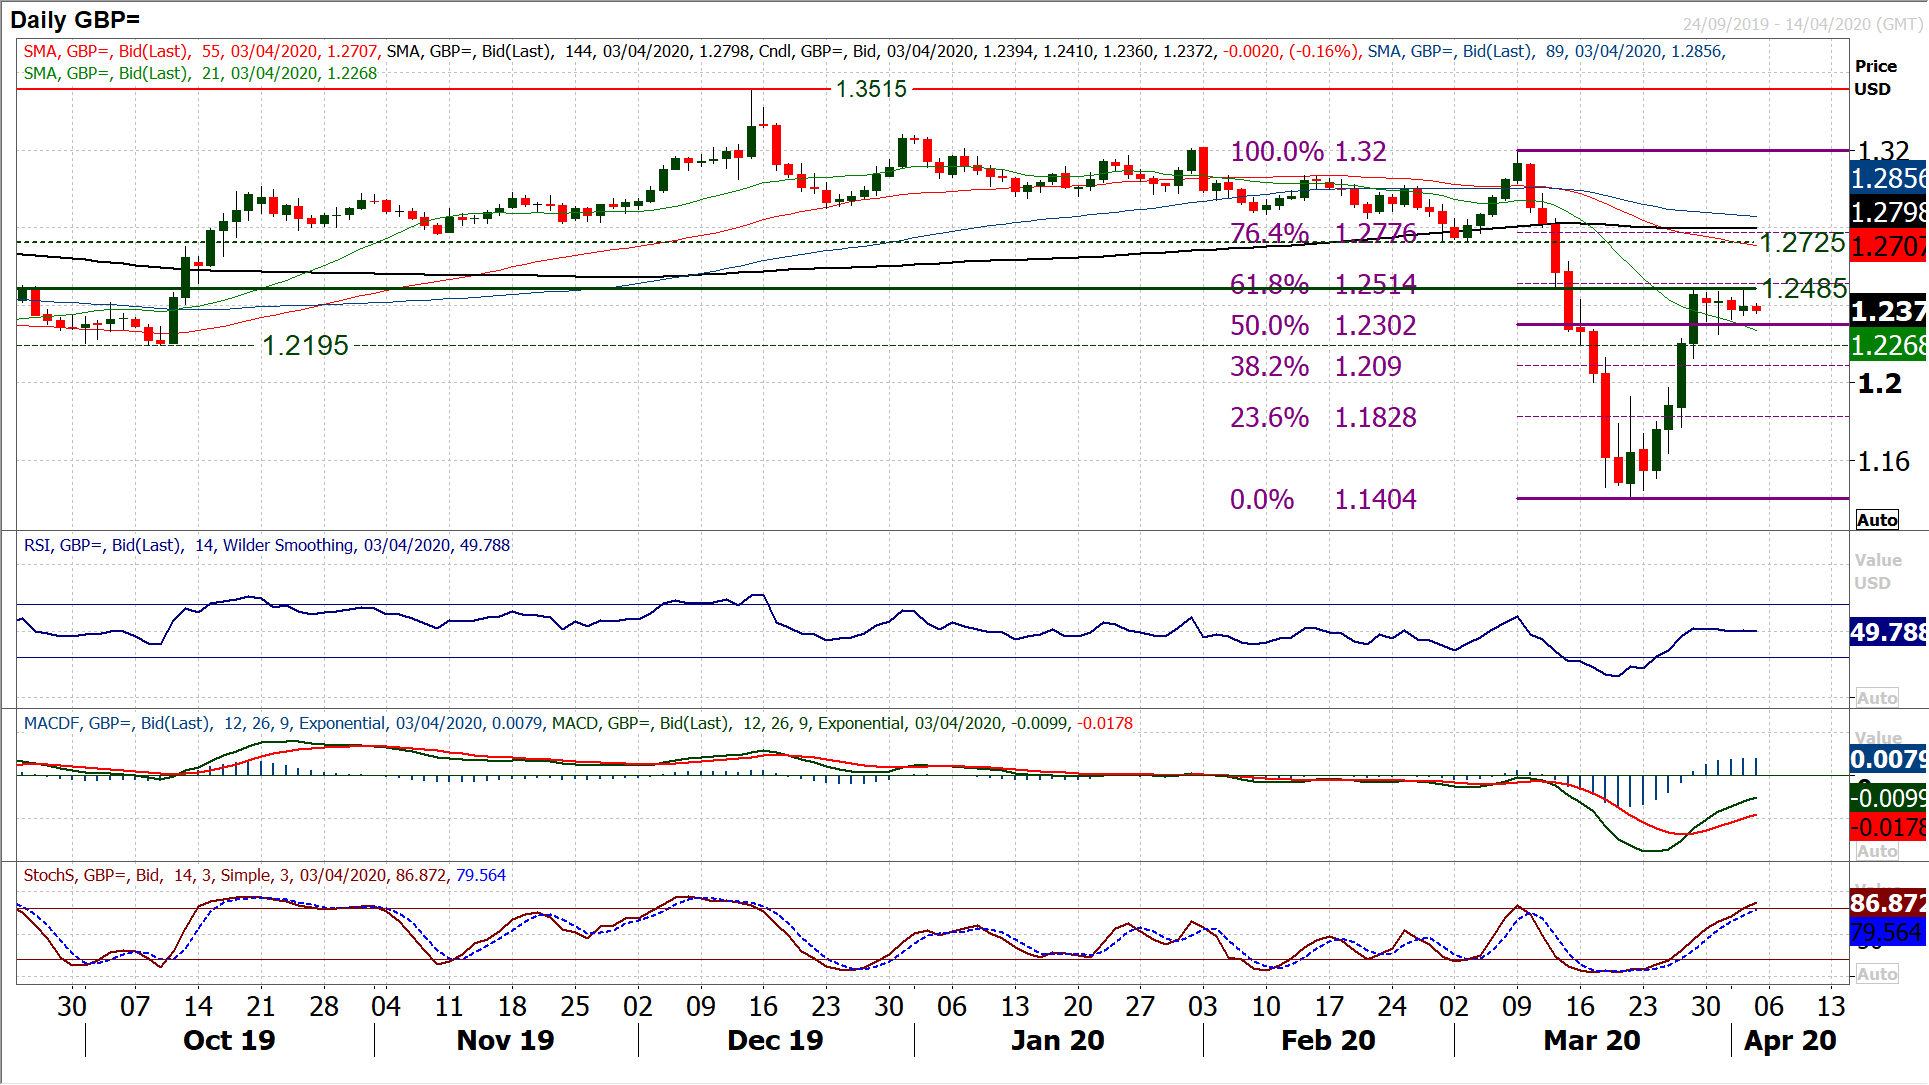The width and height of the screenshot is (1929, 1085).
Task: Click the date range 24/09/2019 - 14/04/2020 label
Action: click(x=1802, y=24)
